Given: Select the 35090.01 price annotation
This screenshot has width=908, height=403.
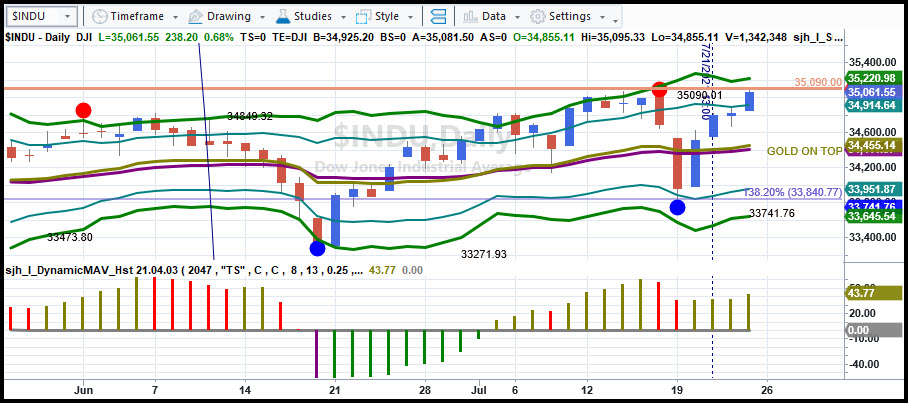Looking at the screenshot, I should (x=700, y=95).
